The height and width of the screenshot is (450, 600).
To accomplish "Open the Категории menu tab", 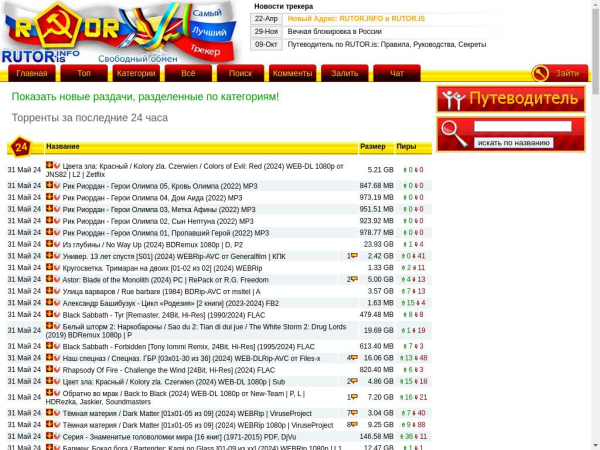I will tap(136, 73).
